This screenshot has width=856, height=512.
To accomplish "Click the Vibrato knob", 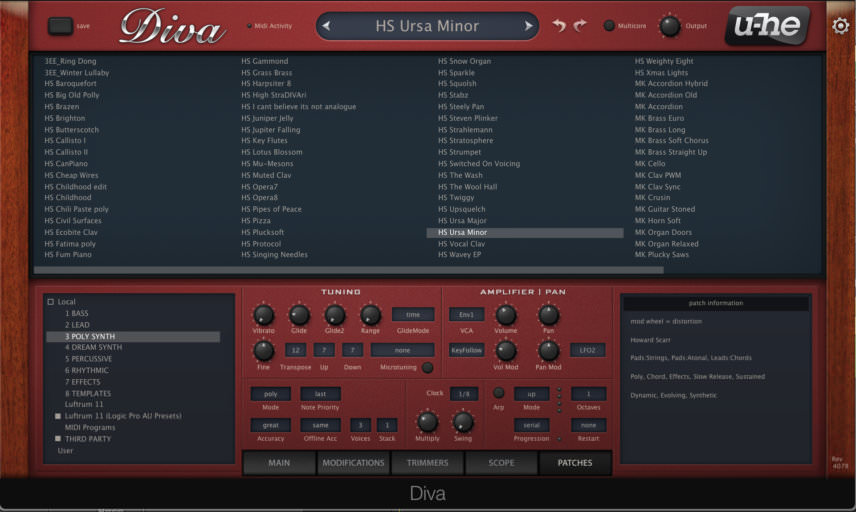I will (x=264, y=315).
